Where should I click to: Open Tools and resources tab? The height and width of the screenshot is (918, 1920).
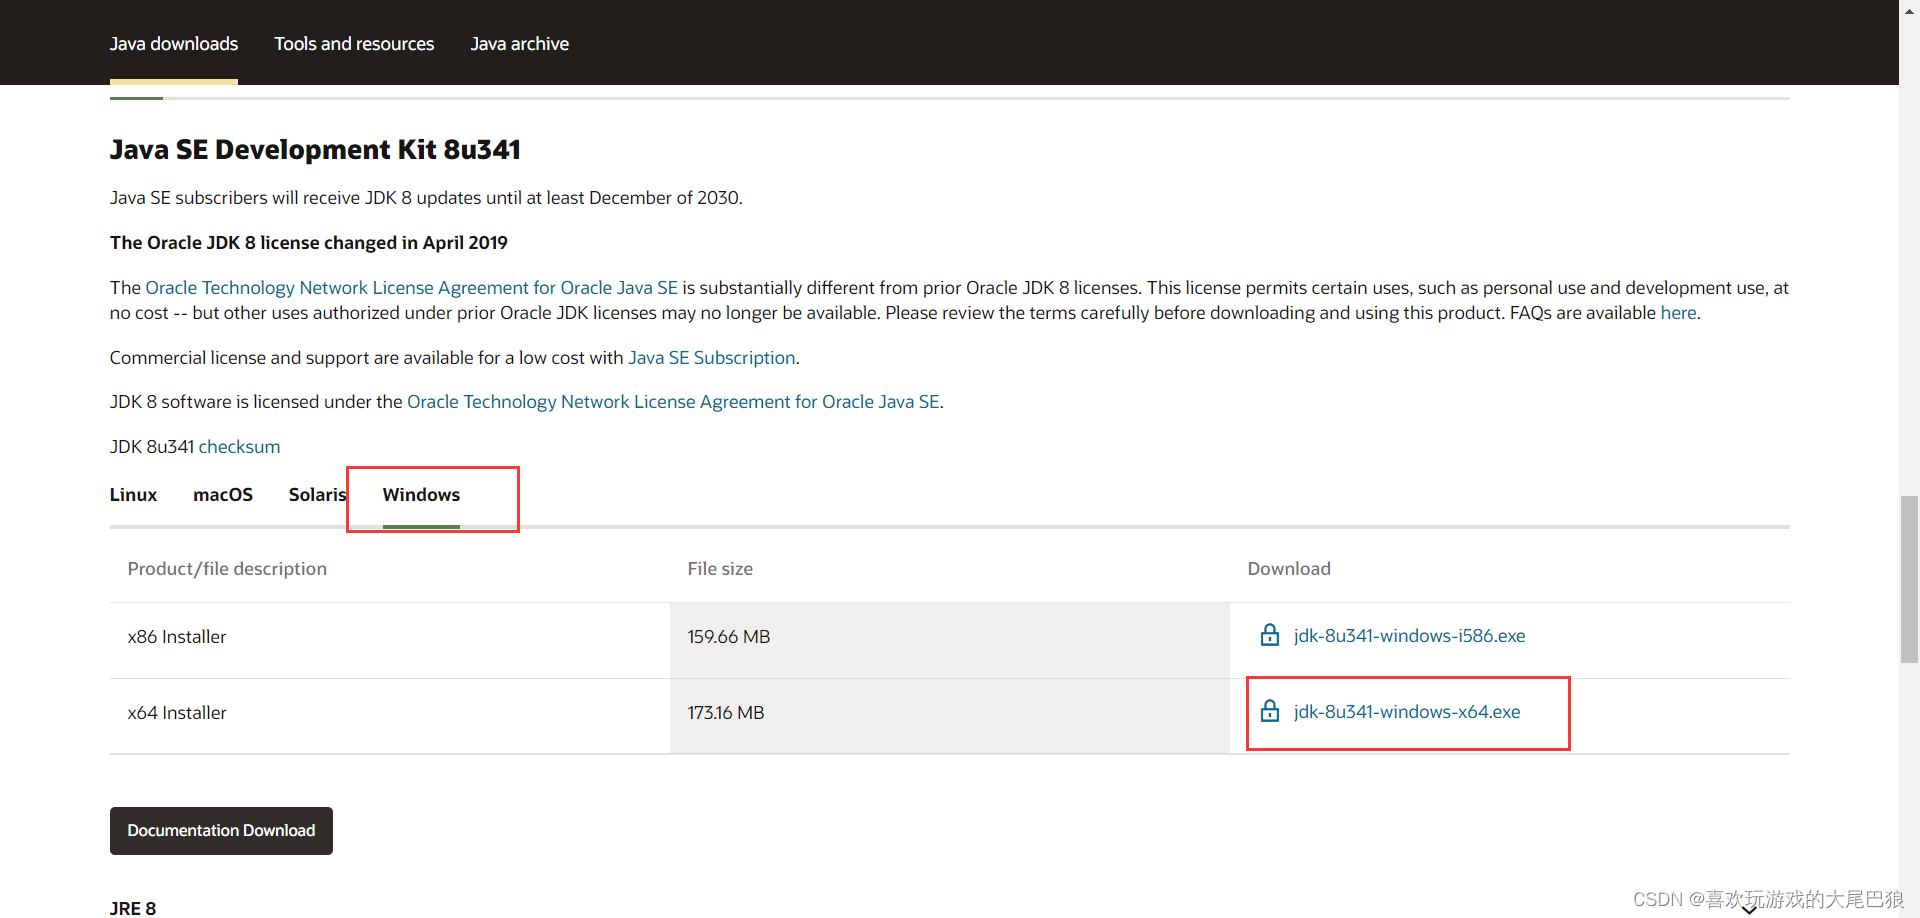(354, 44)
